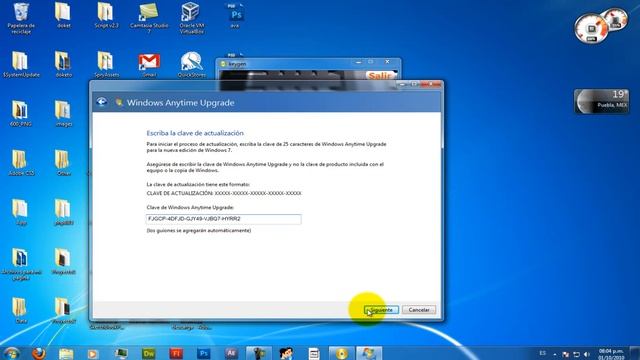640x360 pixels.
Task: Open the QuickStores desktop shortcut
Action: (191, 64)
